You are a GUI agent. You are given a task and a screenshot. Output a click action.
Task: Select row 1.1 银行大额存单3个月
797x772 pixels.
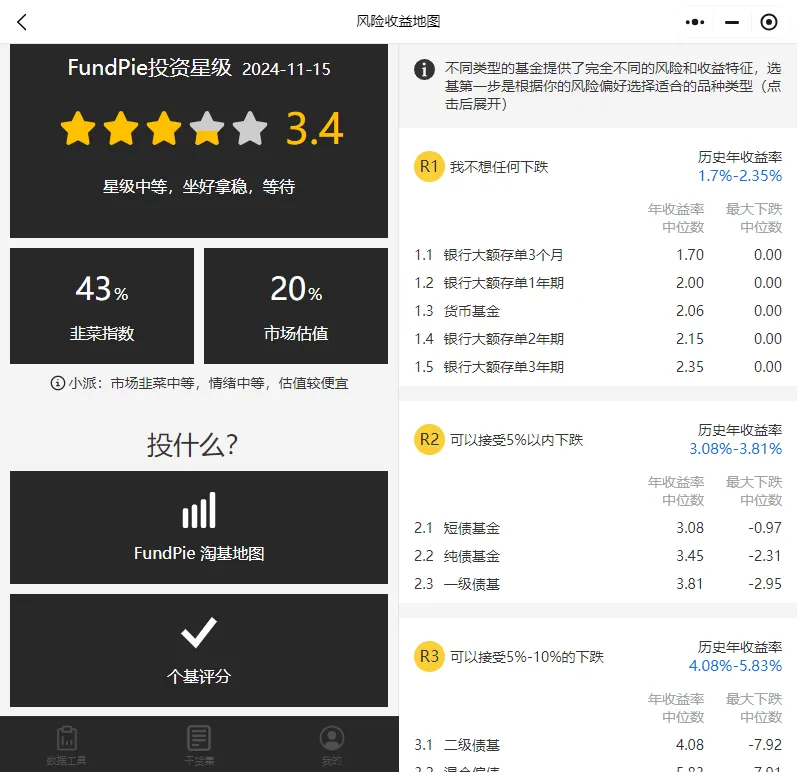(x=598, y=255)
